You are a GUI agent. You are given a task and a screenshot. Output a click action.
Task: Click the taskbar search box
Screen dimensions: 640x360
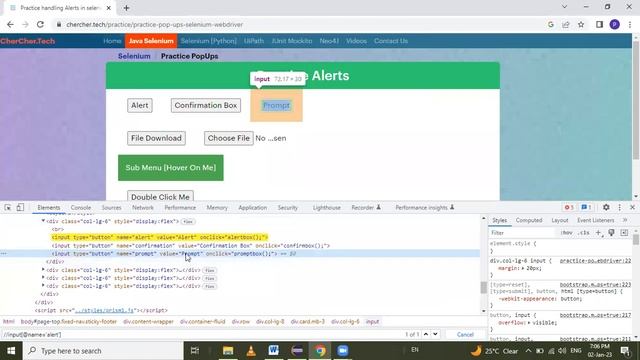pos(103,351)
